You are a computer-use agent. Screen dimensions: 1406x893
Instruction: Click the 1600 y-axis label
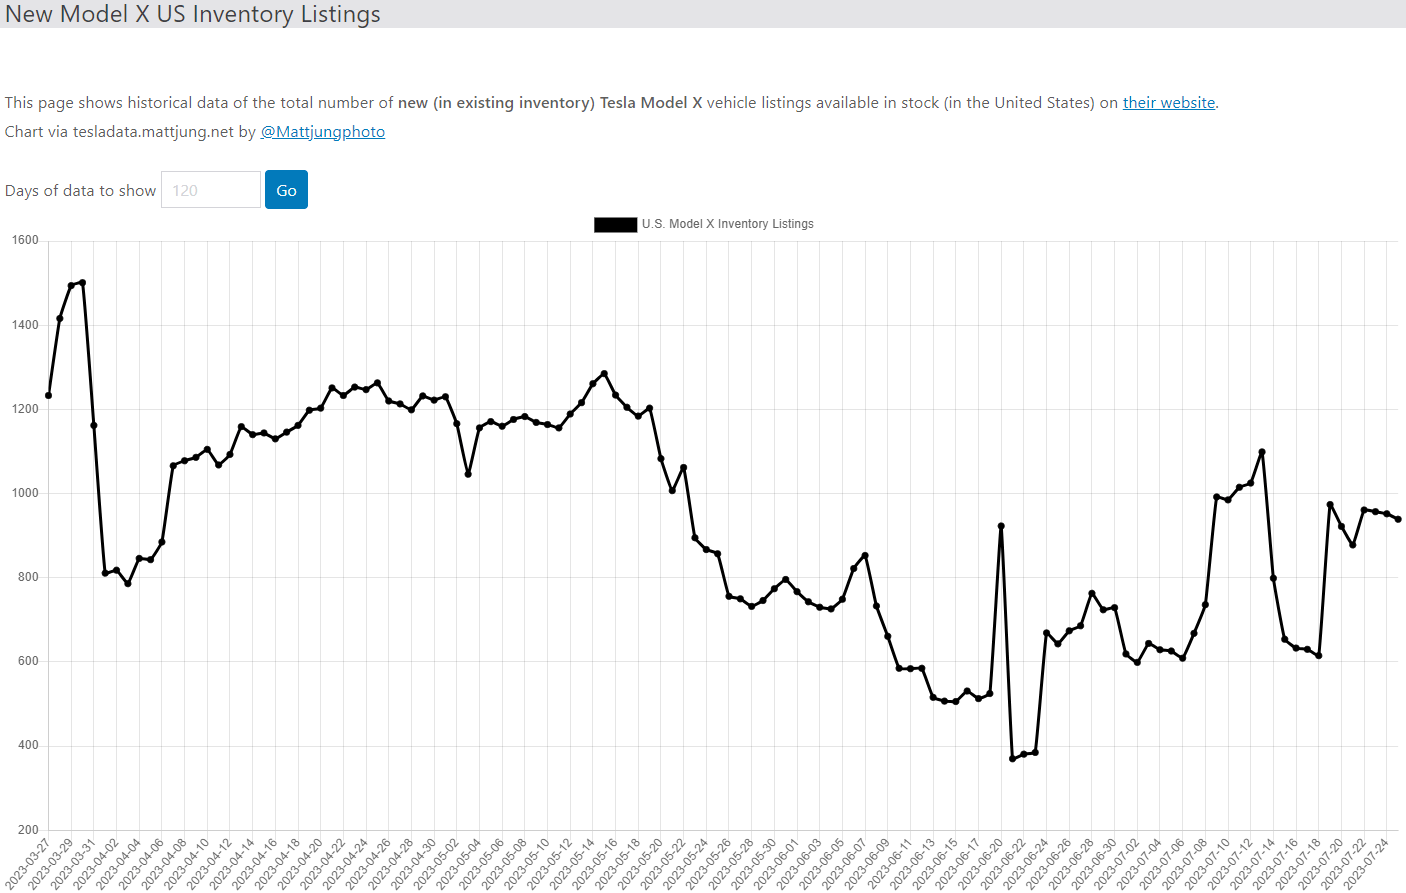(26, 240)
